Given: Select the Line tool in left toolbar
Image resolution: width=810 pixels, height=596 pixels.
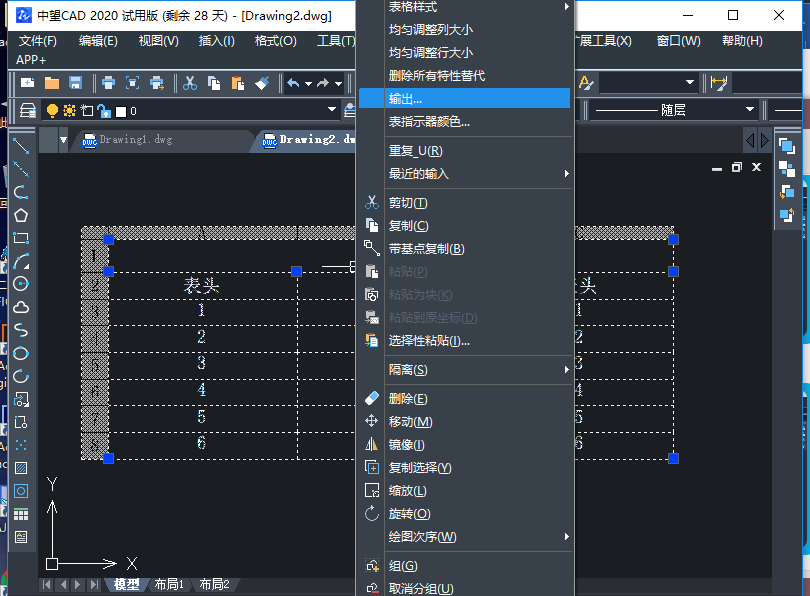Looking at the screenshot, I should (x=20, y=146).
